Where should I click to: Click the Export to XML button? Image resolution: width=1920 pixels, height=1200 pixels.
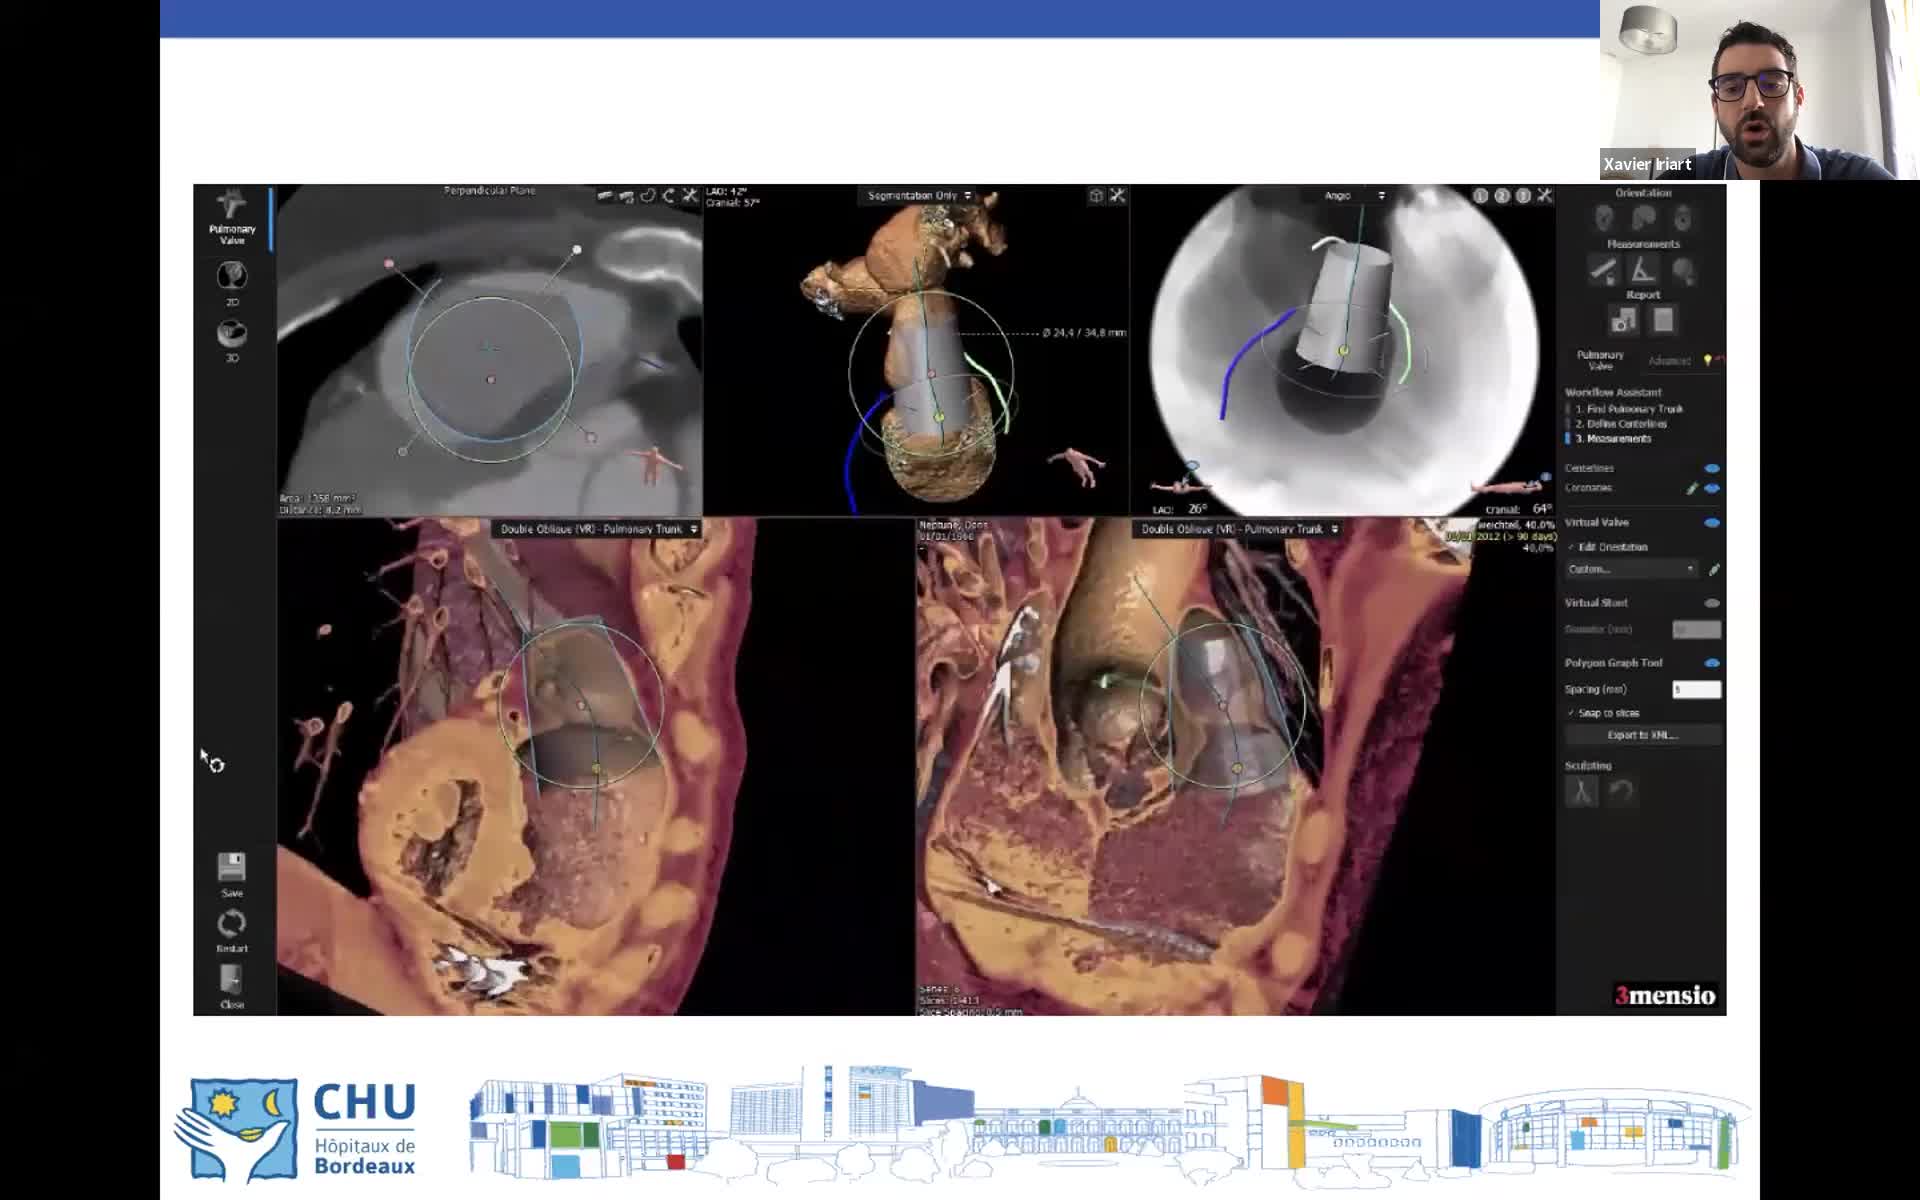pos(1642,735)
